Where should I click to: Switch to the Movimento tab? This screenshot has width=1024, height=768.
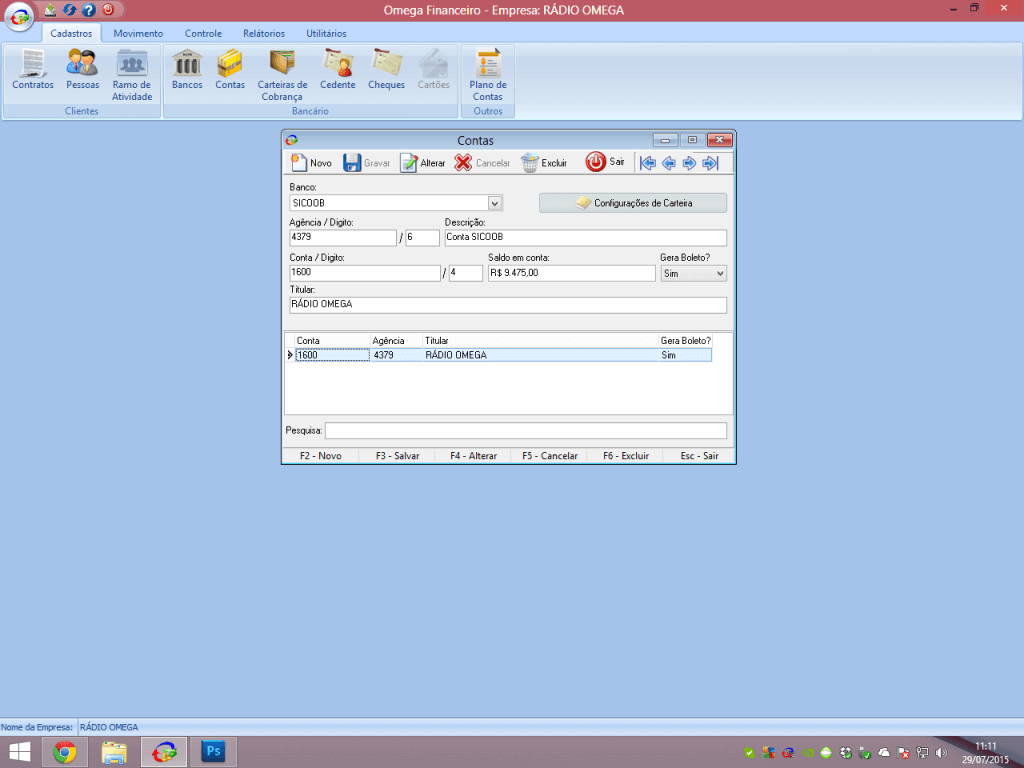click(138, 33)
